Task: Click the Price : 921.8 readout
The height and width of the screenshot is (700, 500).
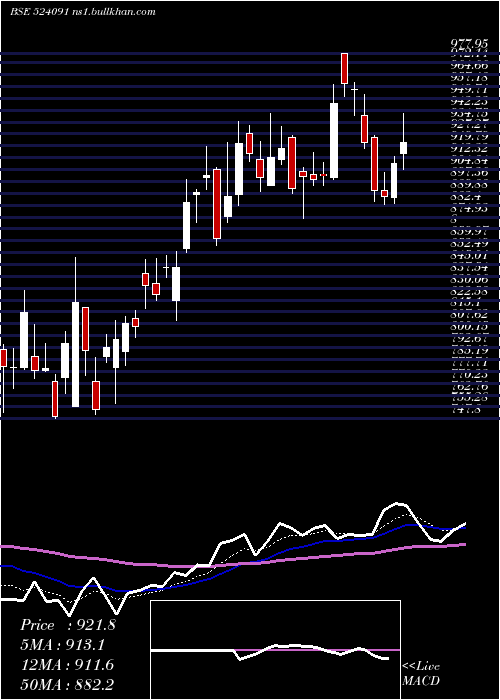Action: tap(68, 625)
